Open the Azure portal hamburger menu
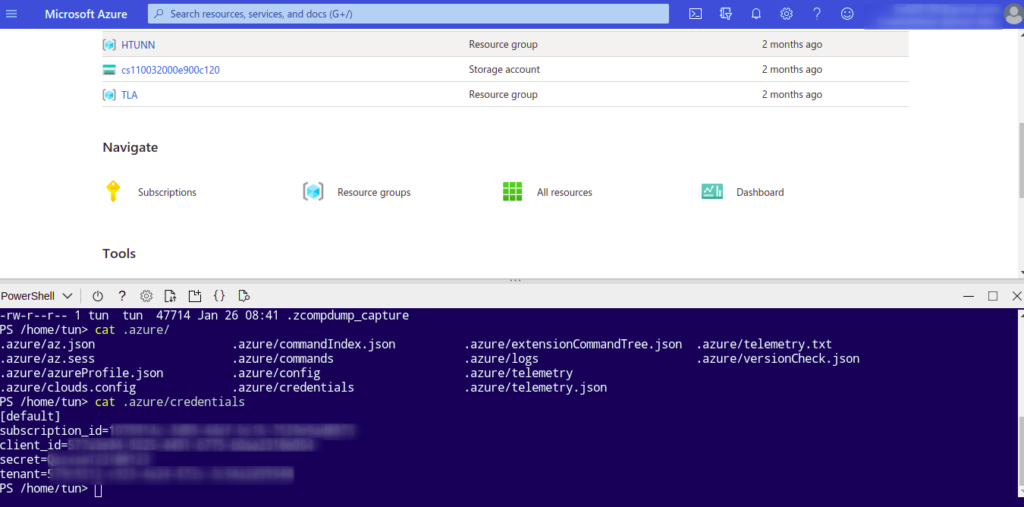This screenshot has width=1024, height=507. pyautogui.click(x=11, y=14)
